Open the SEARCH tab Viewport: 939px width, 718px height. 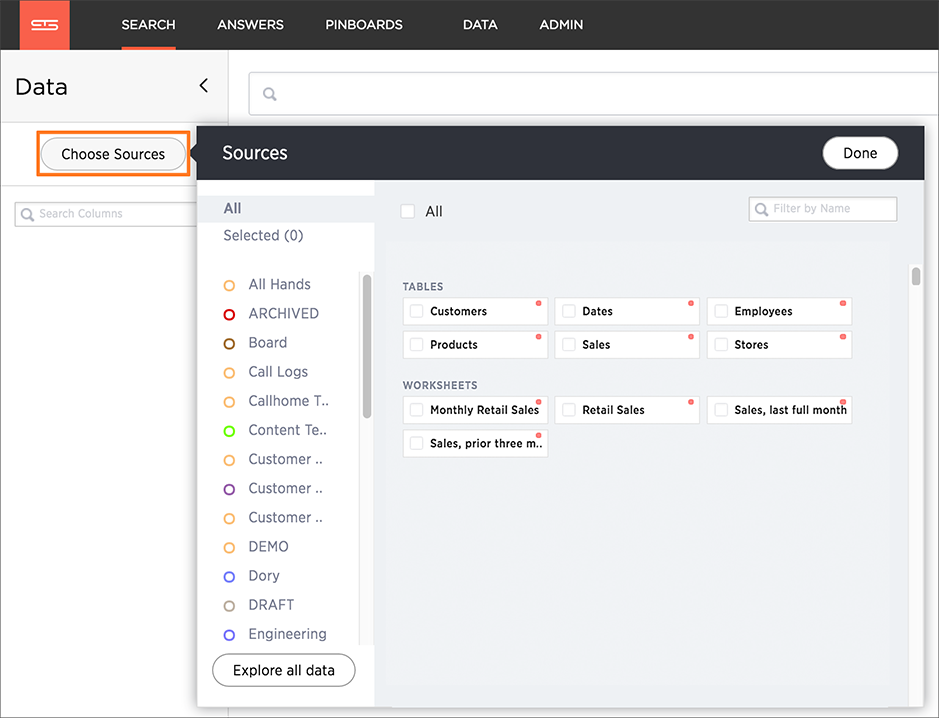point(149,25)
